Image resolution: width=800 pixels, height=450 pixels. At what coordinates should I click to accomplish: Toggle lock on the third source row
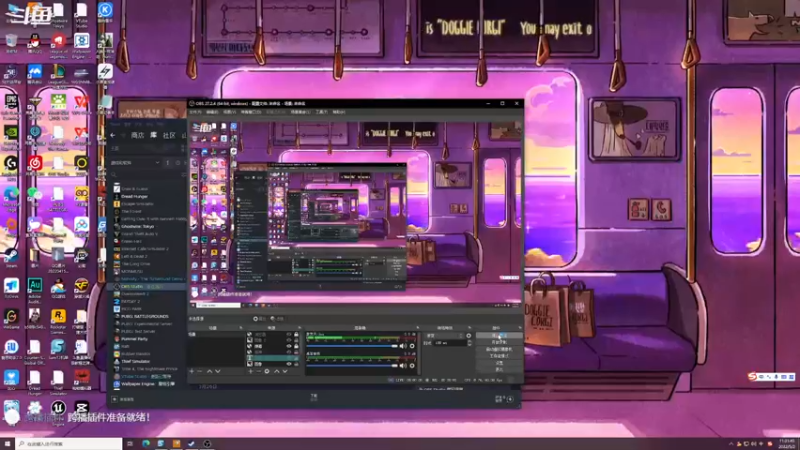pyautogui.click(x=296, y=346)
